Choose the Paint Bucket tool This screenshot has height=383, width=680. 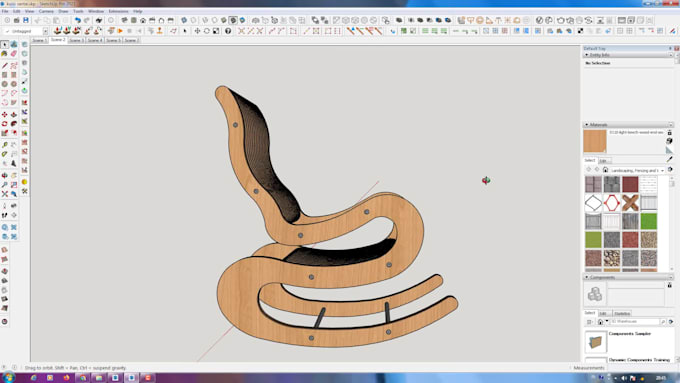pyautogui.click(x=4, y=54)
